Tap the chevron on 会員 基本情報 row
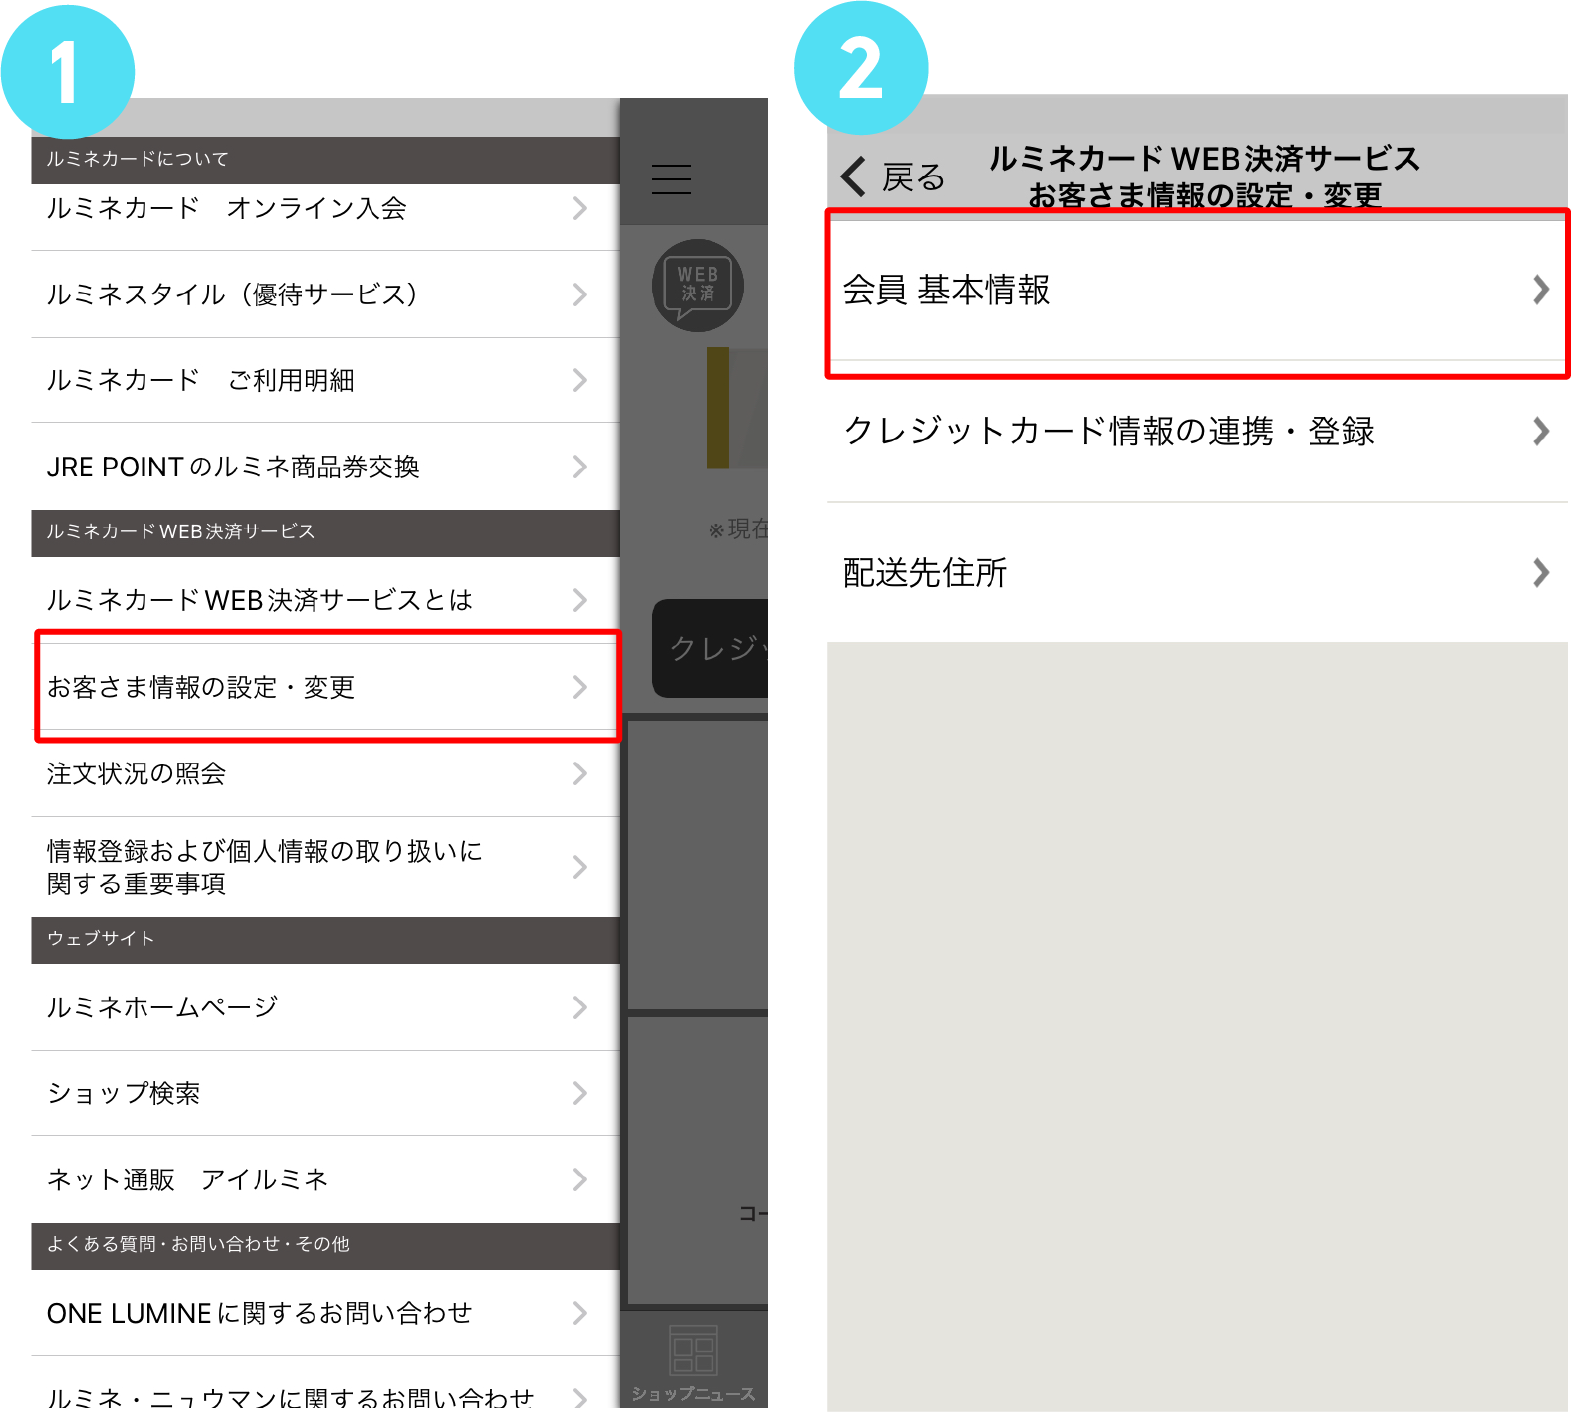Screen dimensions: 1572x1412 tap(1540, 290)
